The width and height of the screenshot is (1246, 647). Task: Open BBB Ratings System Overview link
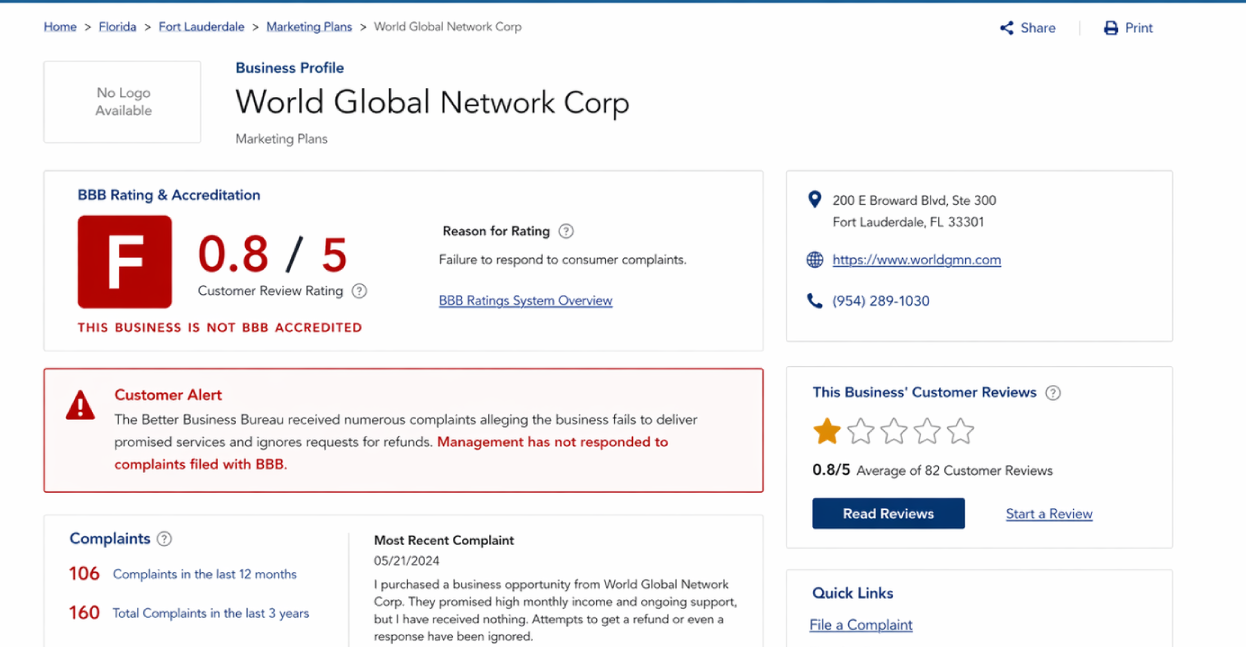click(525, 301)
